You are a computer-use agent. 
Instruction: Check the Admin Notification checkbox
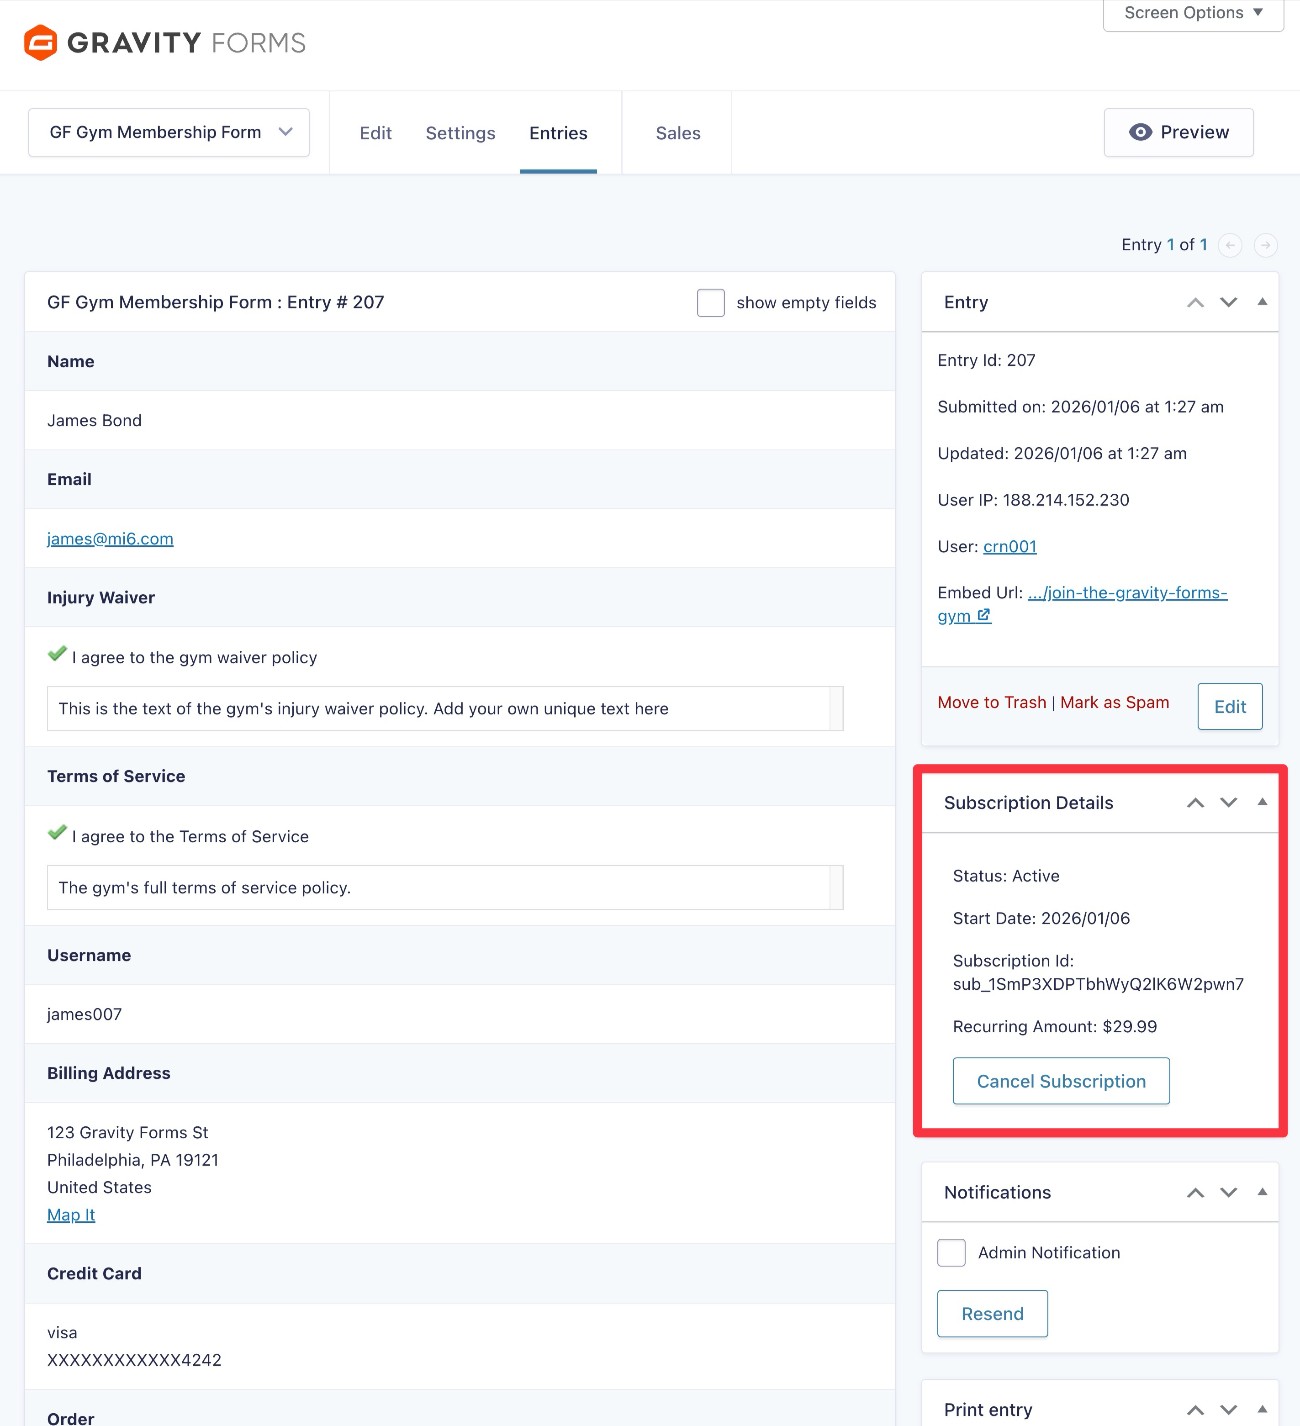point(951,1252)
